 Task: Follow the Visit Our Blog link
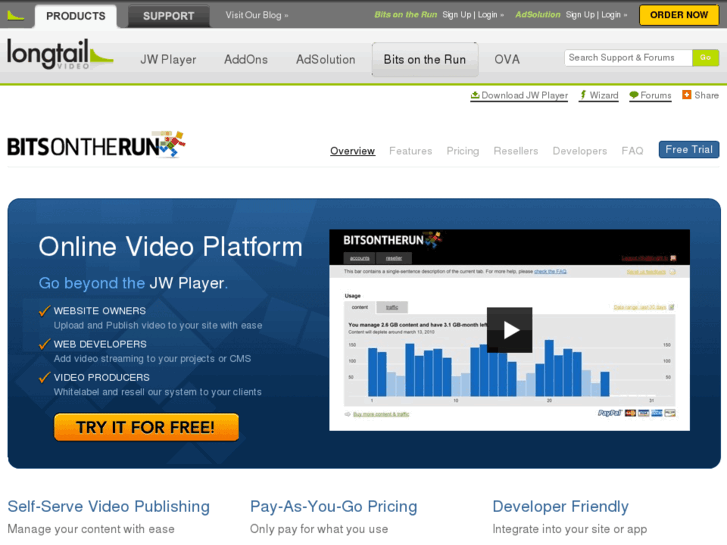tap(257, 15)
